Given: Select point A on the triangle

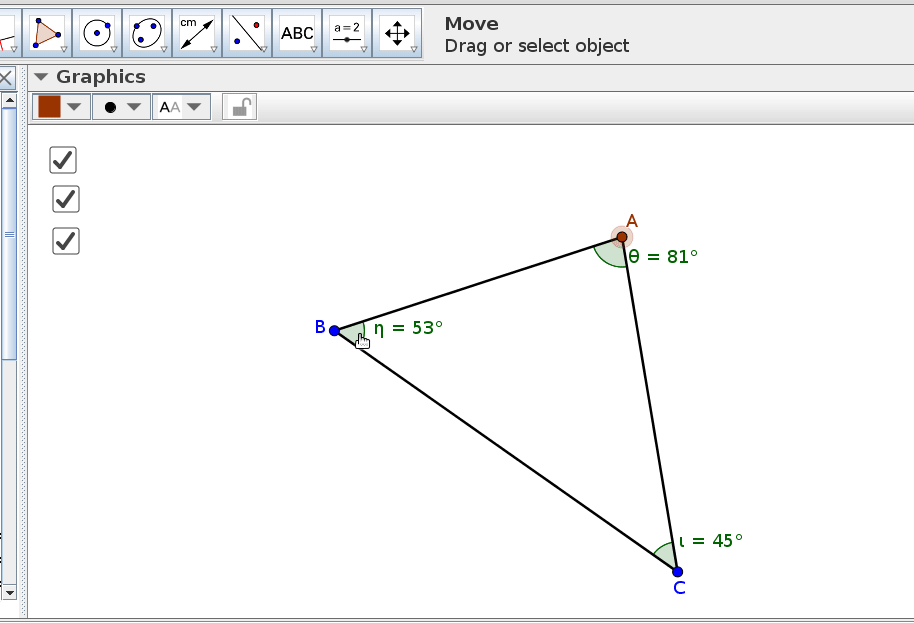Looking at the screenshot, I should point(622,237).
